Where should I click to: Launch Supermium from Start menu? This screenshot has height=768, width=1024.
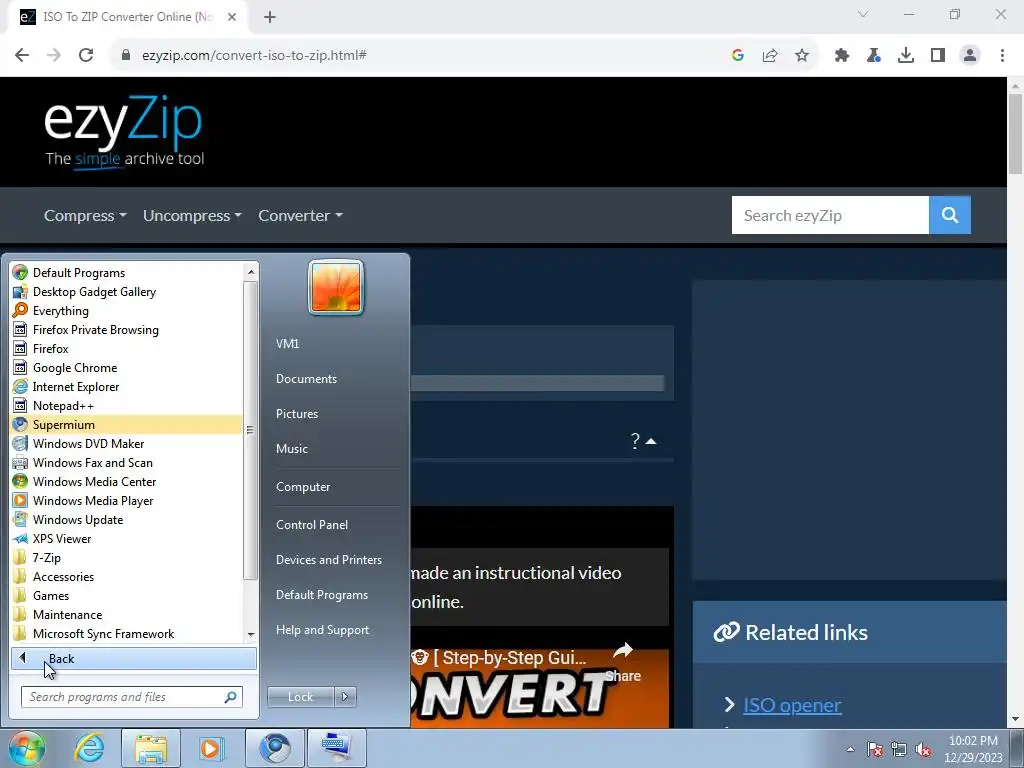pos(127,424)
